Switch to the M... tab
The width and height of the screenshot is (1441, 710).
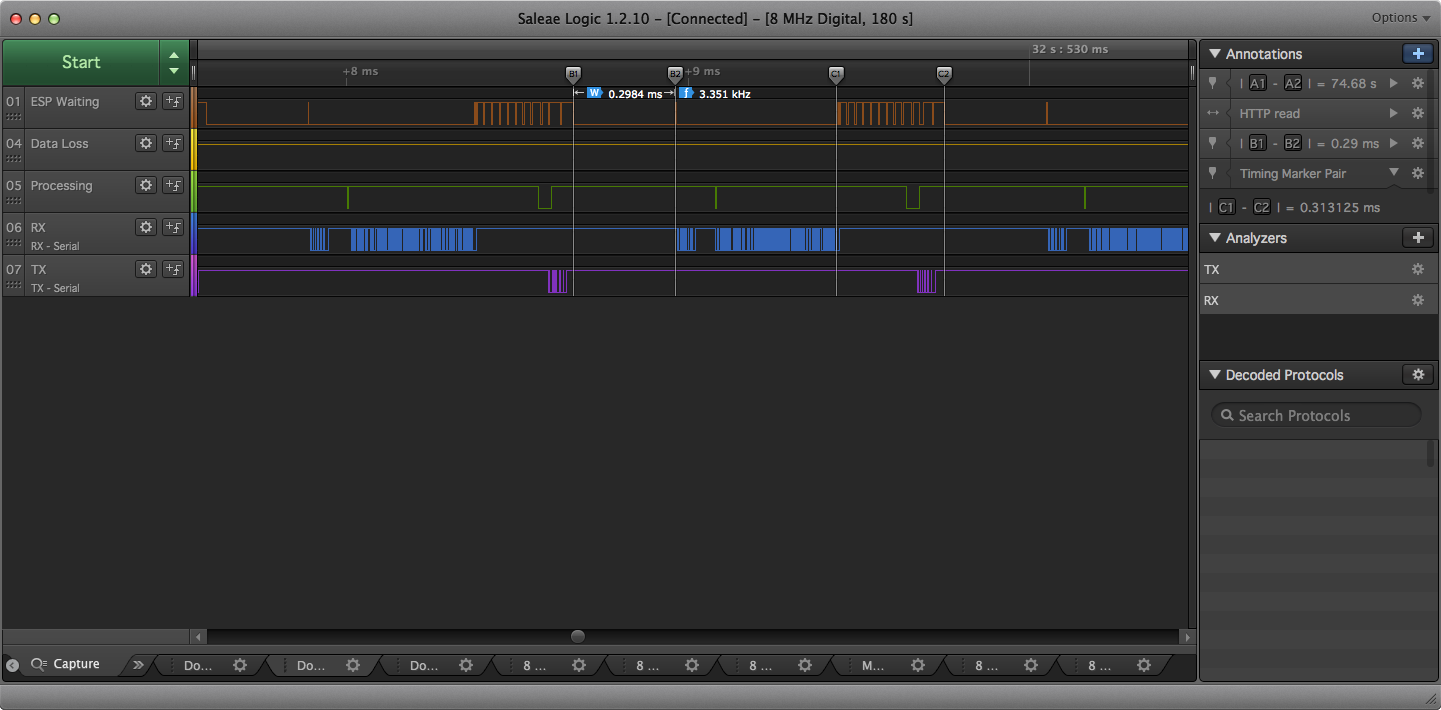coord(873,665)
